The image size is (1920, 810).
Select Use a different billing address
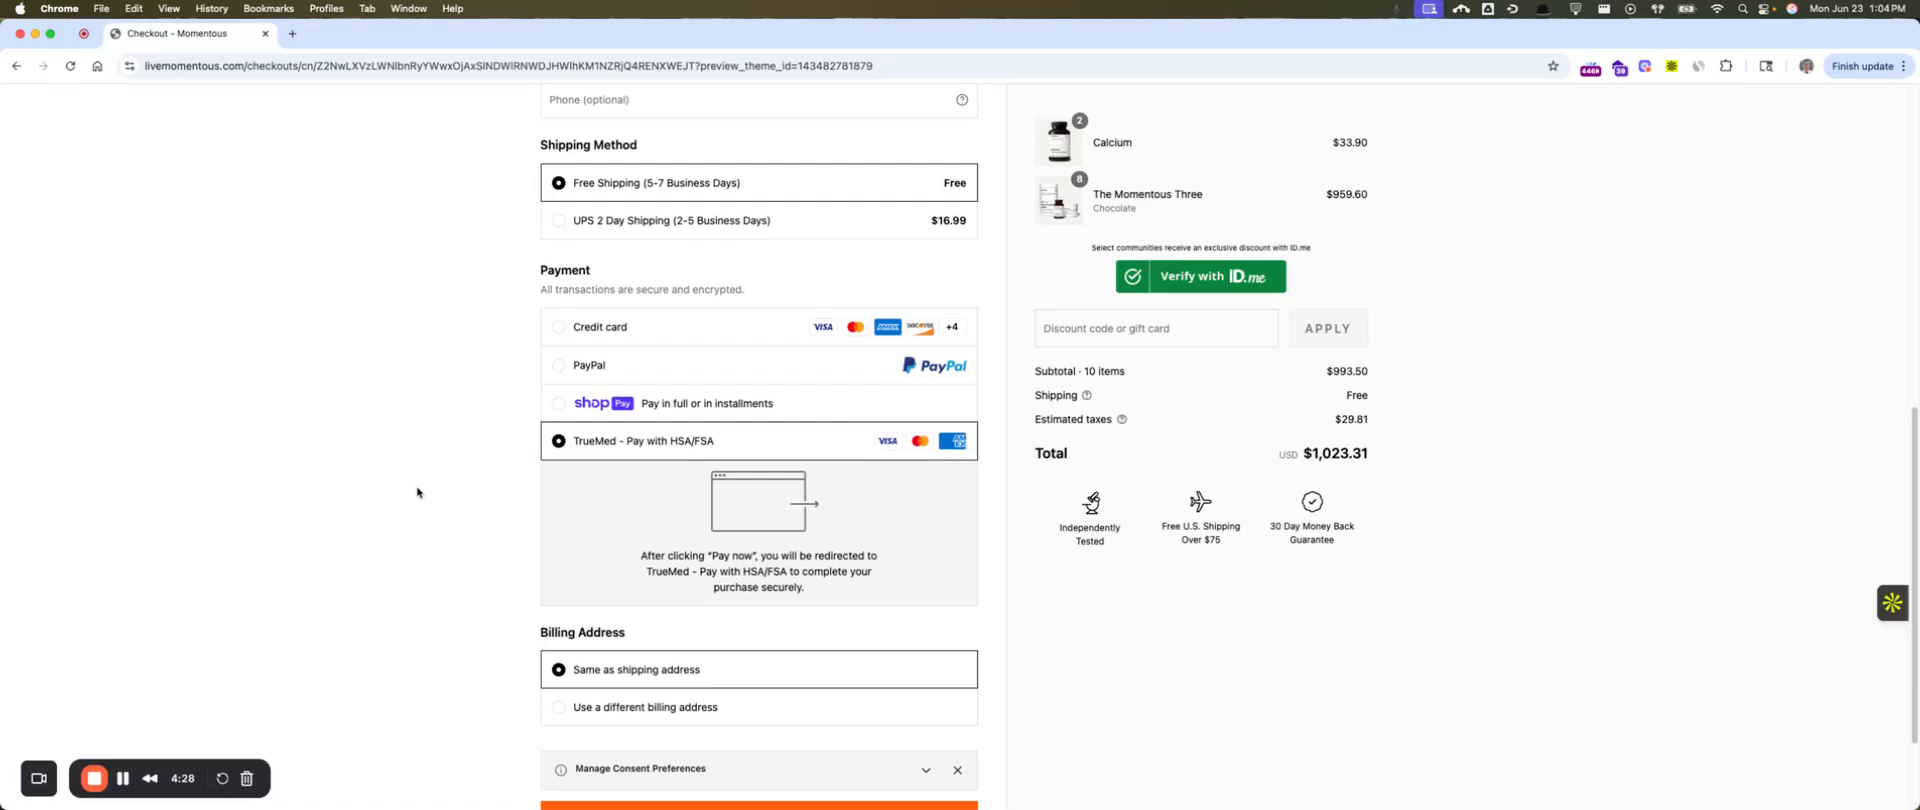759,707
